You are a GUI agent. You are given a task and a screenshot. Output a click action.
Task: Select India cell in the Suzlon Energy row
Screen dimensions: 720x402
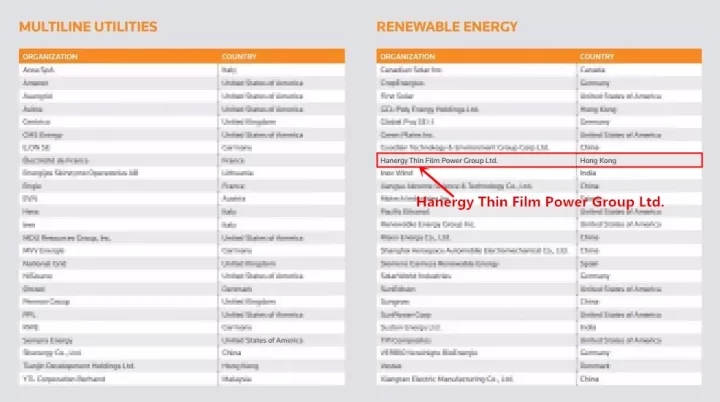click(x=639, y=328)
